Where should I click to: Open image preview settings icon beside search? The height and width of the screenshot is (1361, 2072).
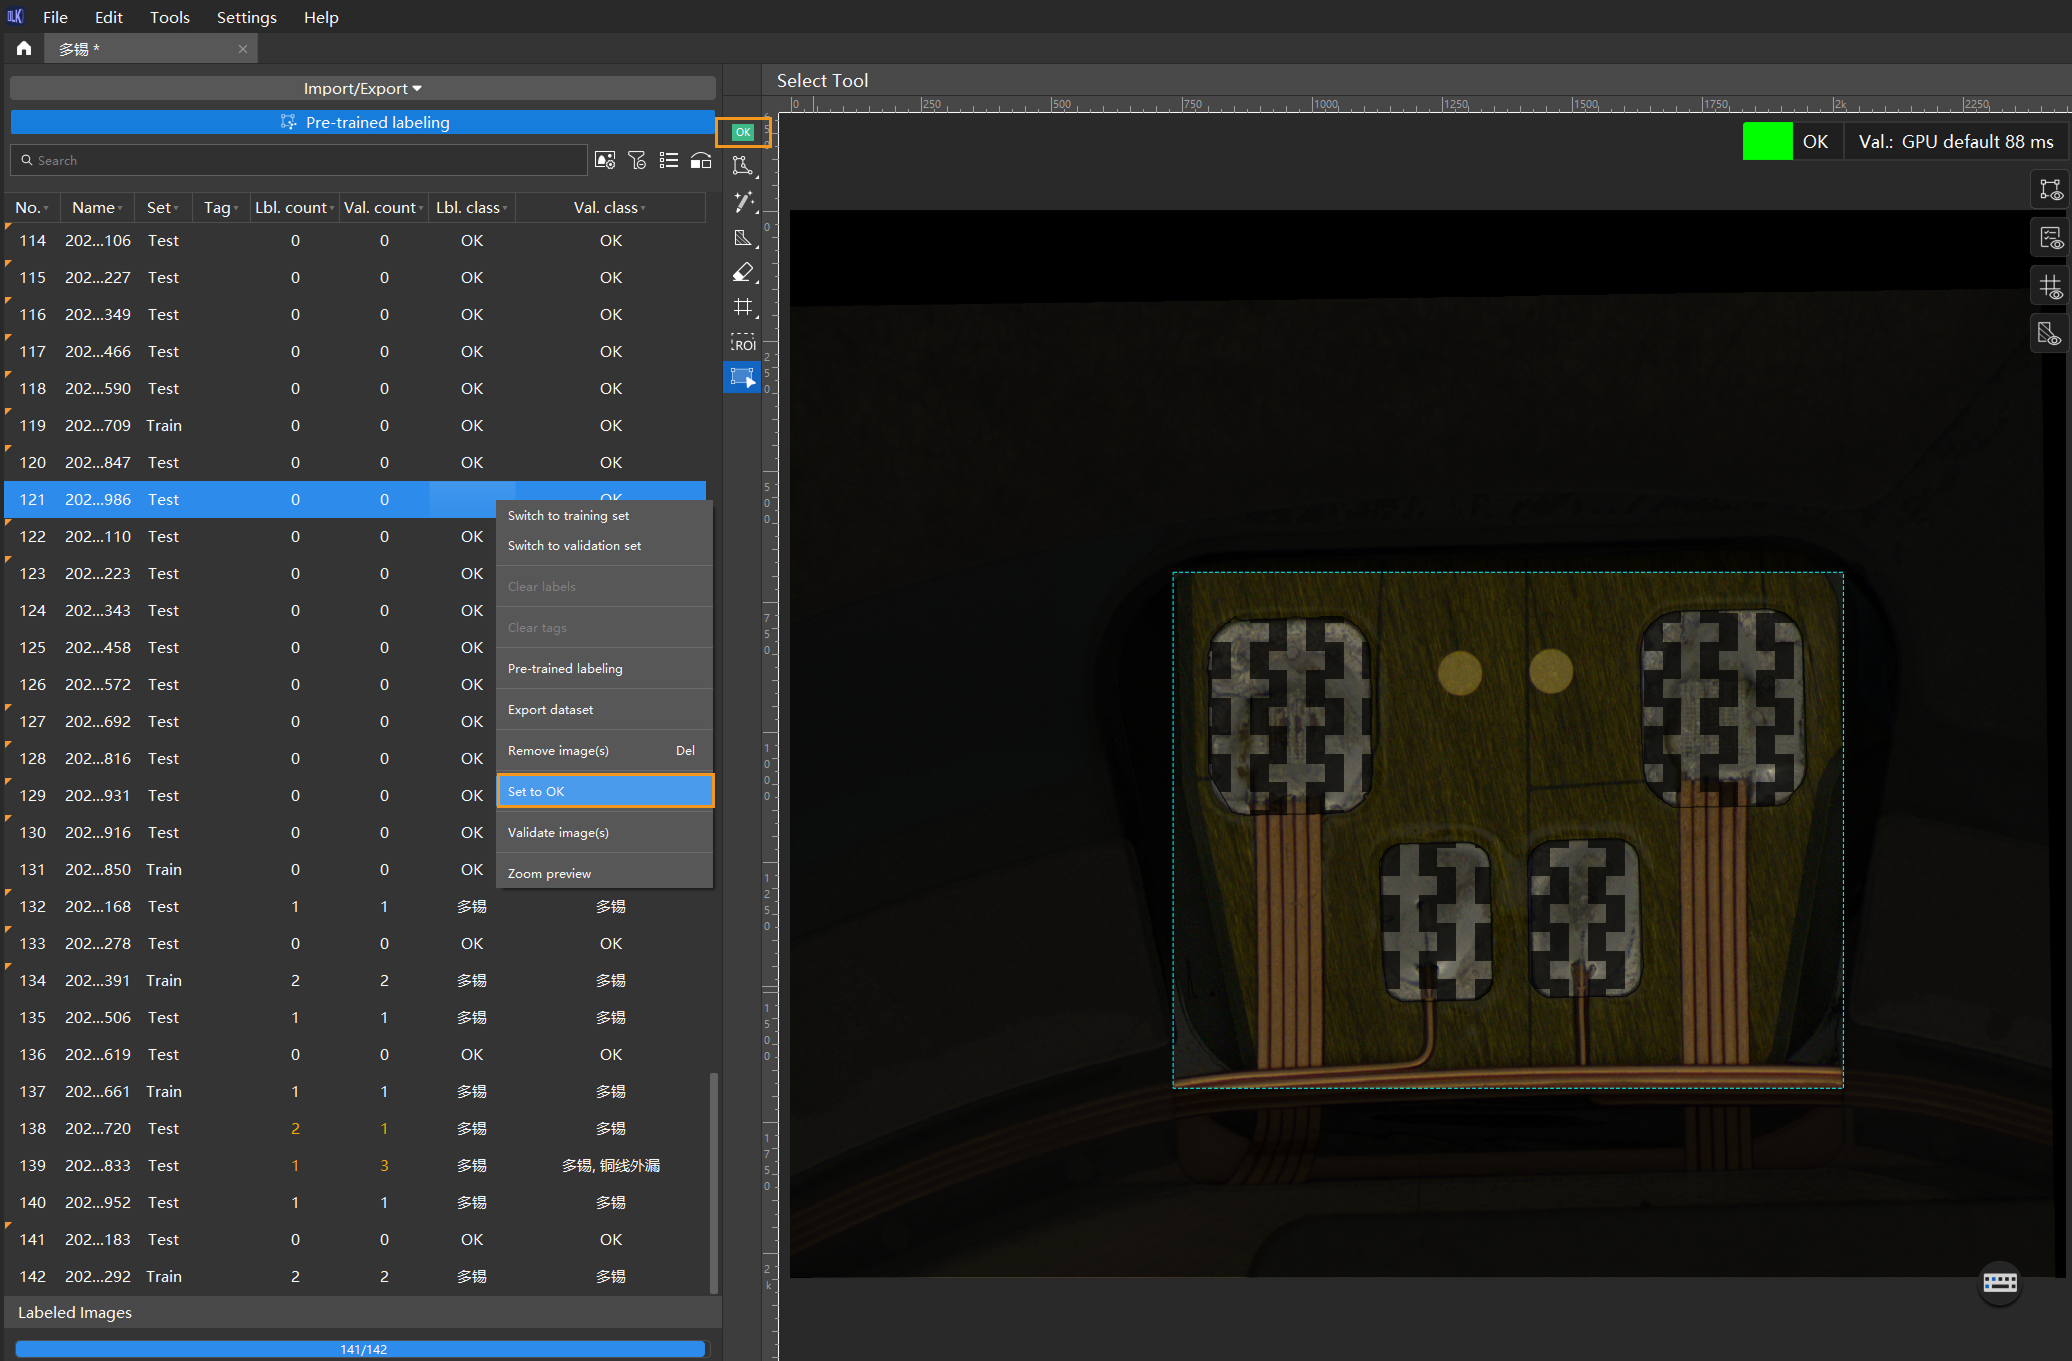tap(605, 160)
